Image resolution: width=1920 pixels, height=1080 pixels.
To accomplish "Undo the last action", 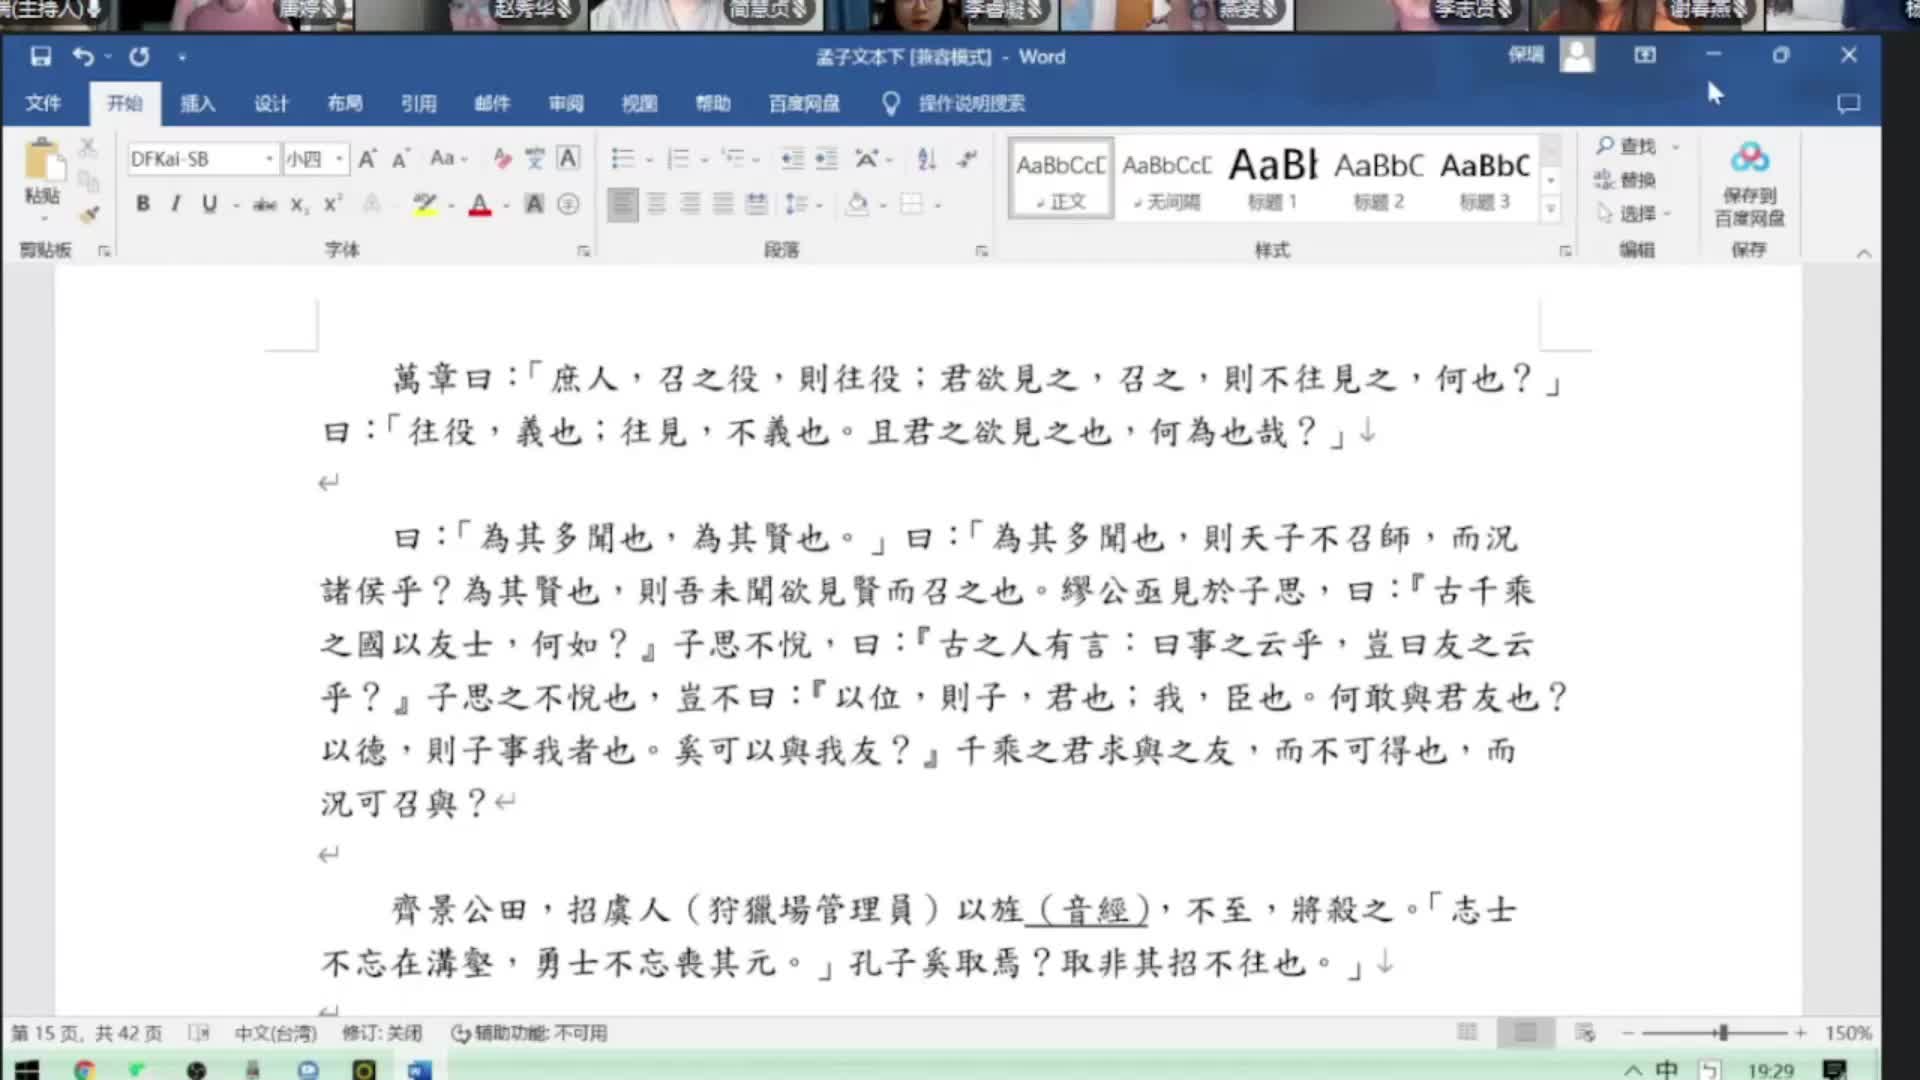I will pos(84,56).
